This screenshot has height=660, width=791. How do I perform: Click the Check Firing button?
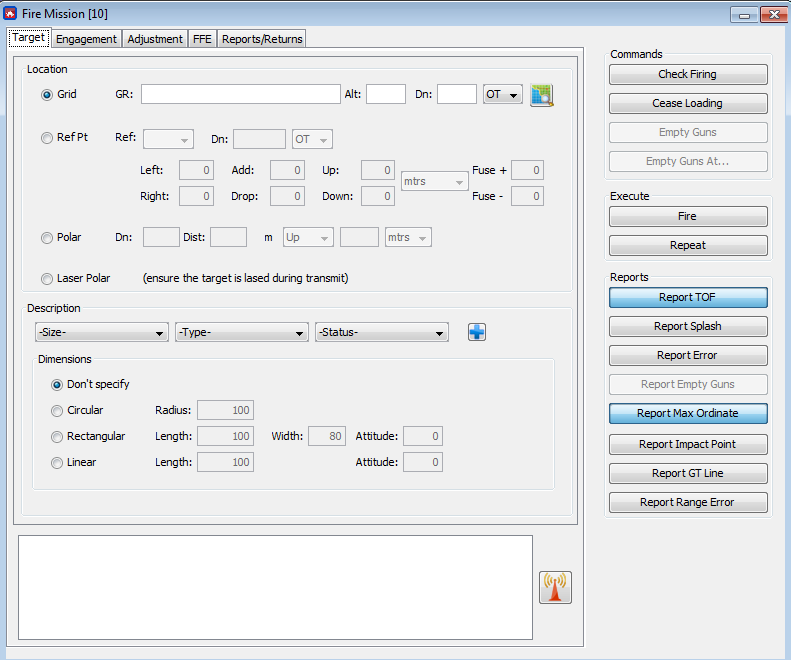click(688, 74)
